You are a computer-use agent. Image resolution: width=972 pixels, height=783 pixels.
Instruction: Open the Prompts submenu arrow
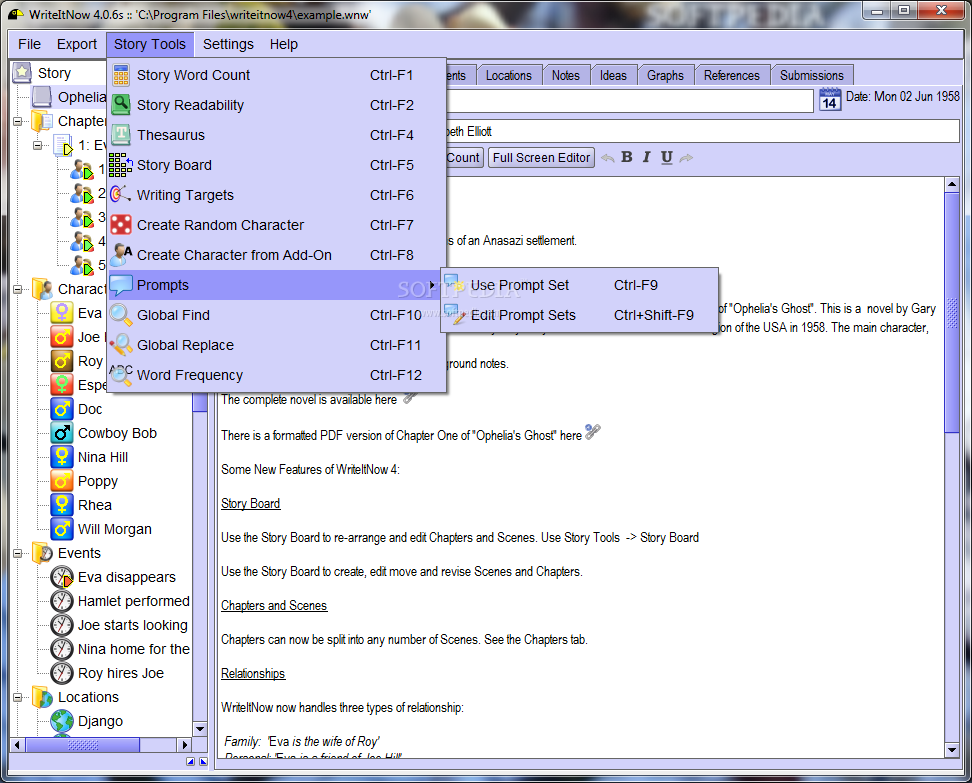coord(432,285)
